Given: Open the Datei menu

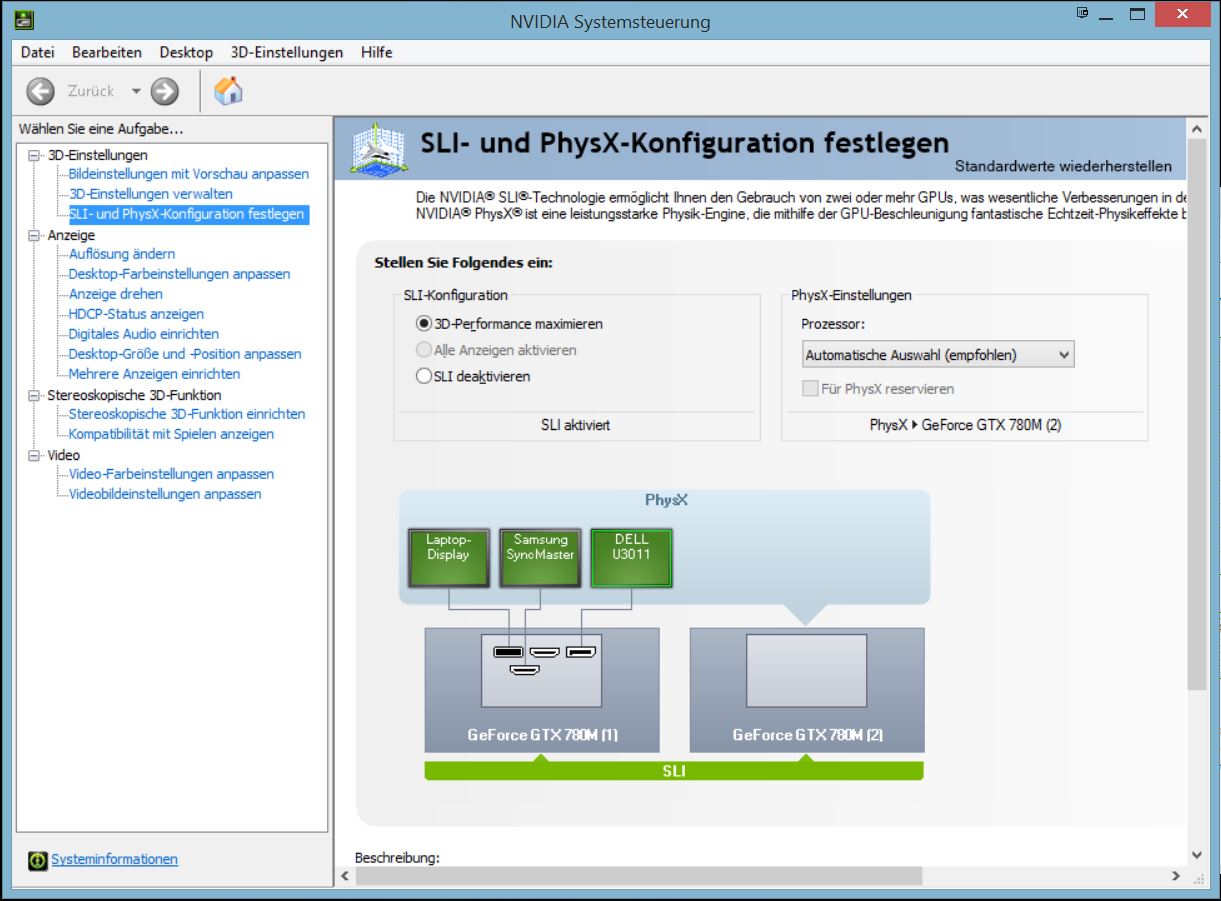Looking at the screenshot, I should point(38,52).
